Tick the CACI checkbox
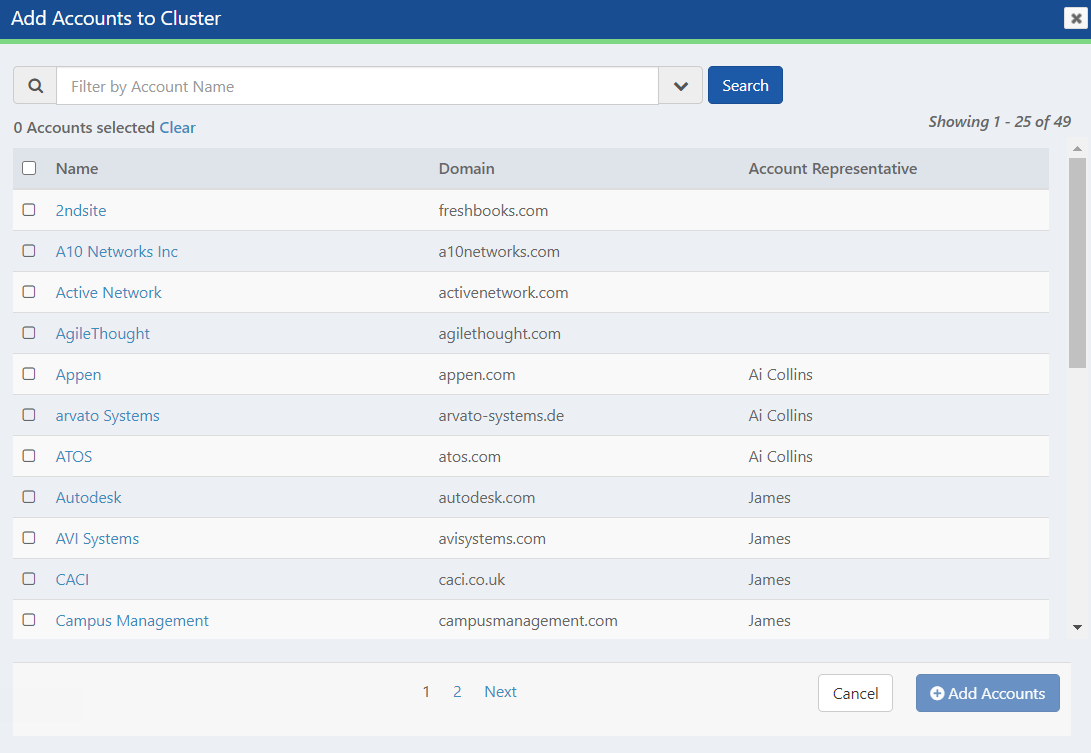The image size is (1091, 753). [x=29, y=579]
